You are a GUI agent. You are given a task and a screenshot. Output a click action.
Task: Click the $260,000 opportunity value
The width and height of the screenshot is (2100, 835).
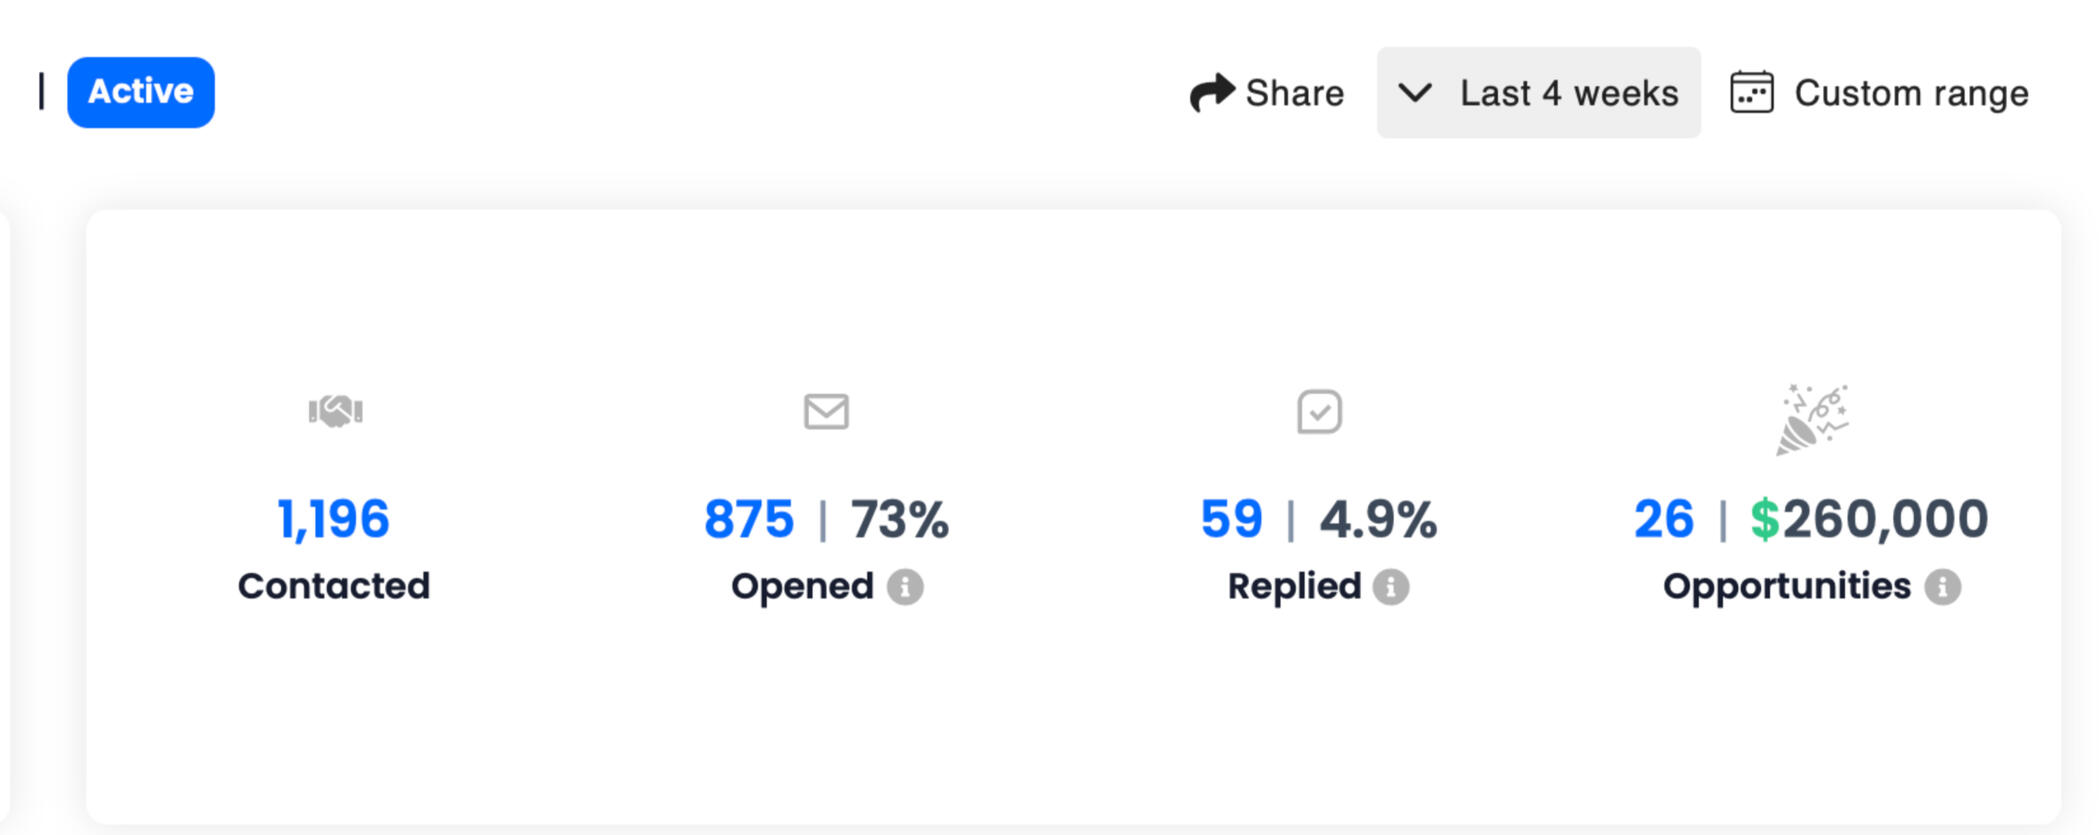tap(1869, 520)
